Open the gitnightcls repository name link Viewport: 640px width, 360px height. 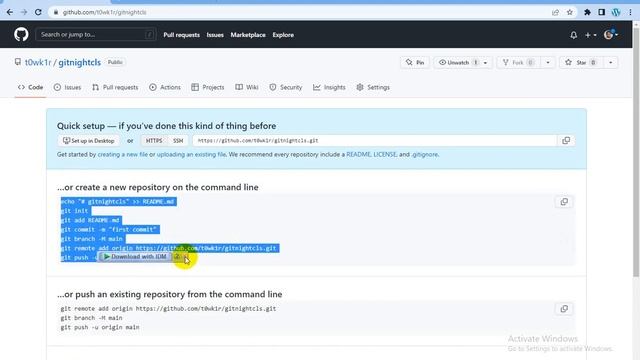pyautogui.click(x=80, y=62)
